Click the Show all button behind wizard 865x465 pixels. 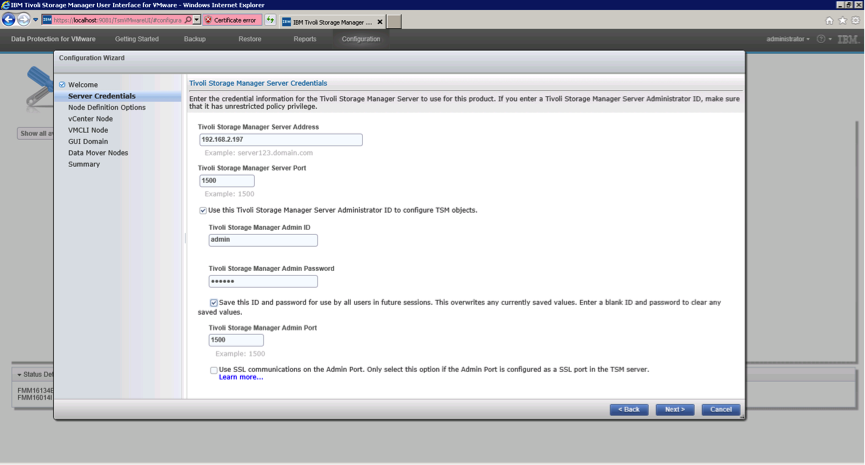[35, 133]
